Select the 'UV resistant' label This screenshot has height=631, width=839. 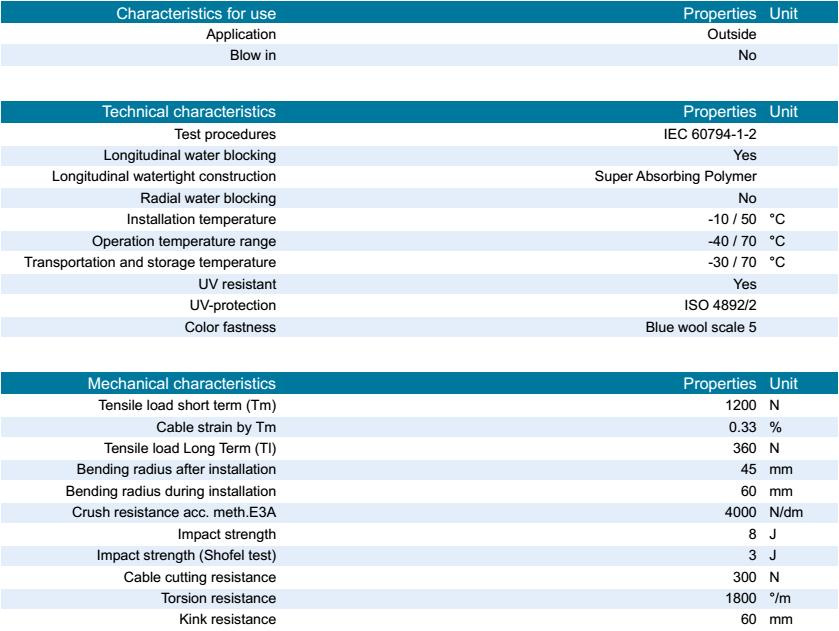(x=237, y=284)
